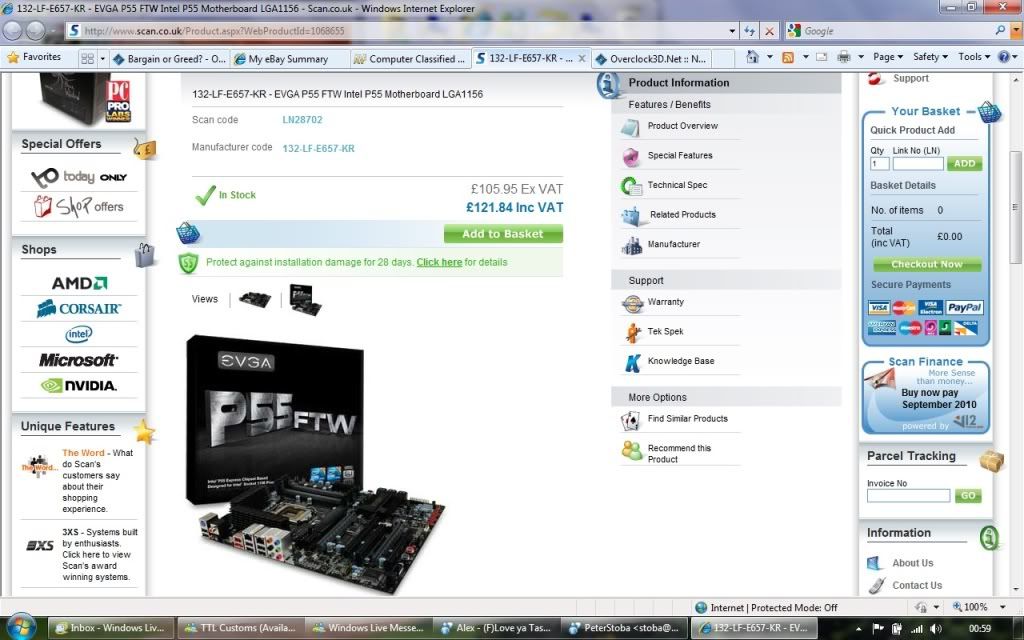The image size is (1024, 640).
Task: Click the About Us information icon
Action: click(x=875, y=563)
